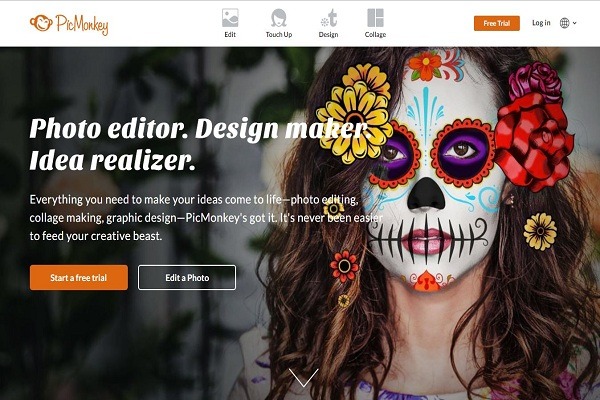The height and width of the screenshot is (400, 600).
Task: Click the scroll-down chevron arrow
Action: 303,377
